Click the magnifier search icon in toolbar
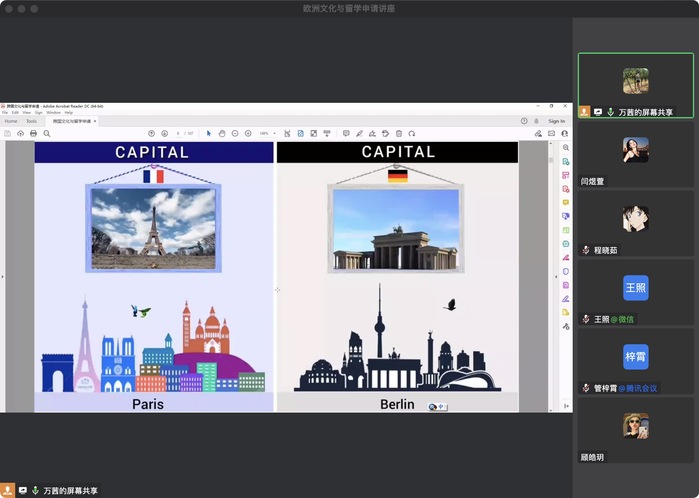Screen dimensions: 699x498 click(46, 133)
